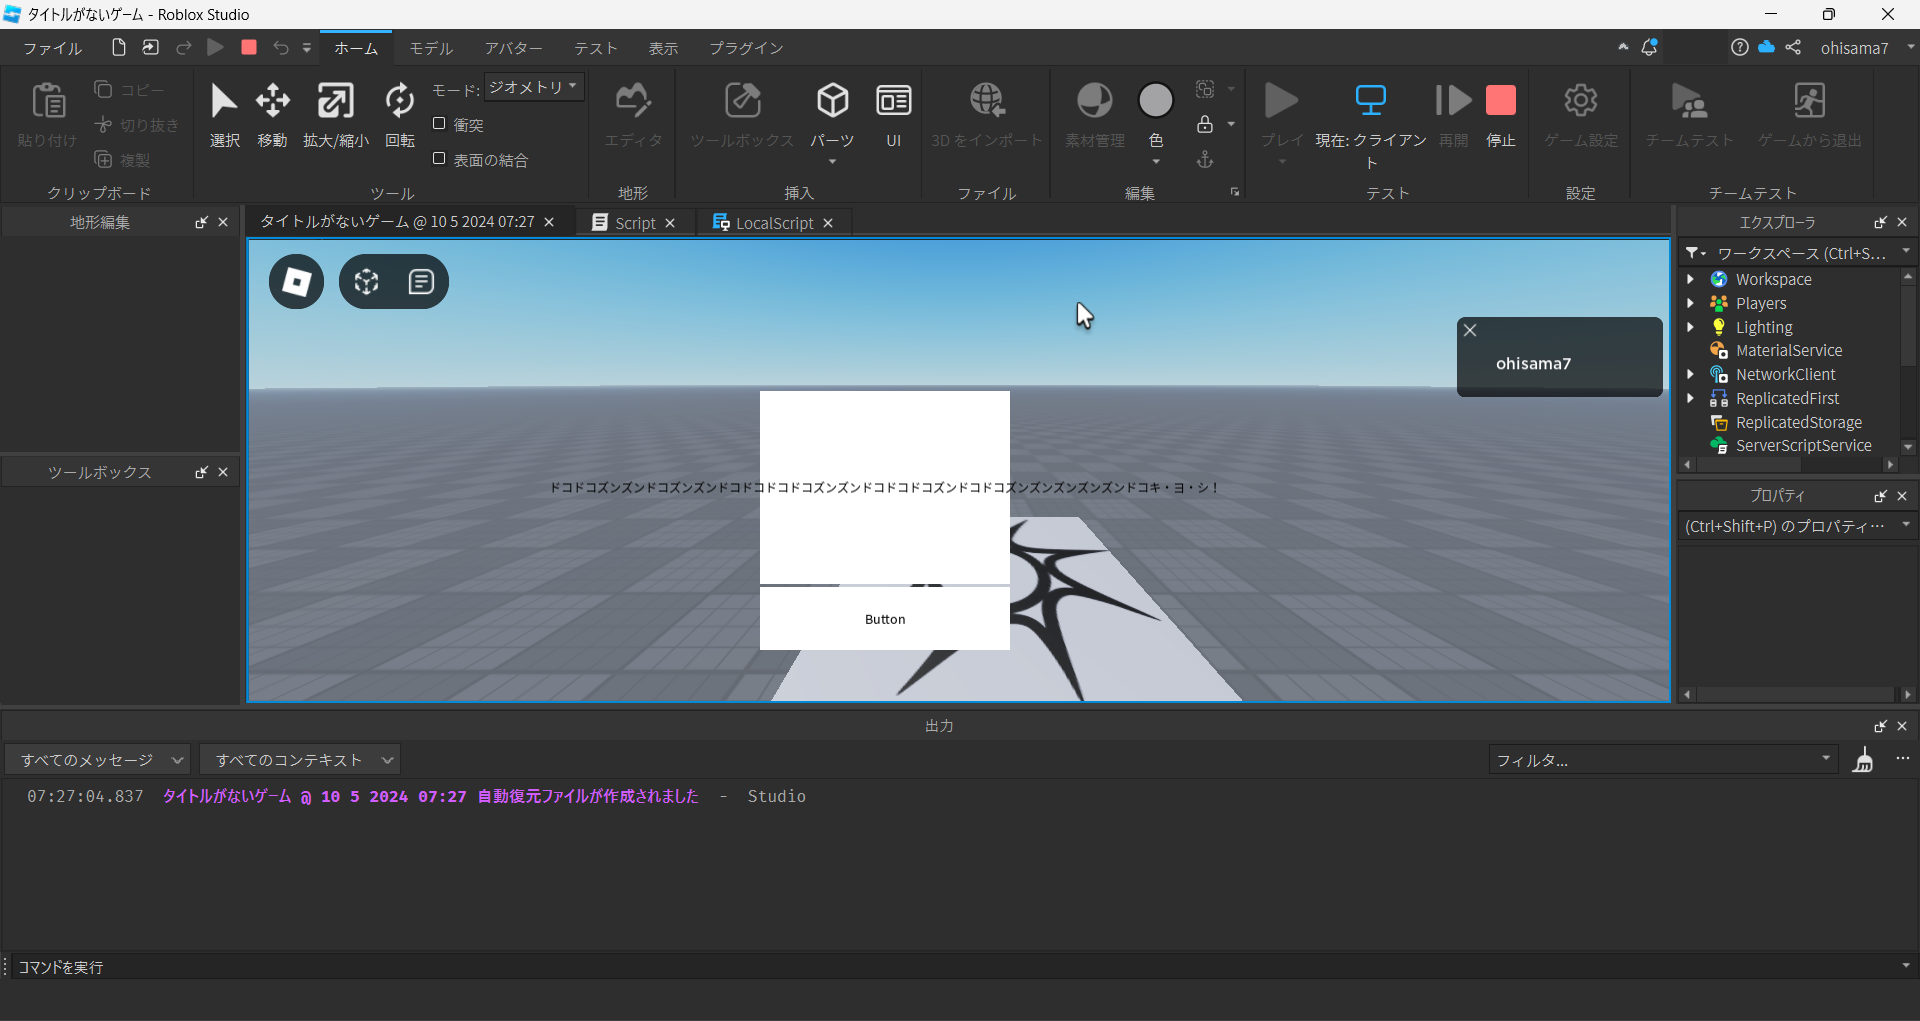The height and width of the screenshot is (1021, 1920).
Task: Clear the output with the broom icon
Action: pos(1863,760)
